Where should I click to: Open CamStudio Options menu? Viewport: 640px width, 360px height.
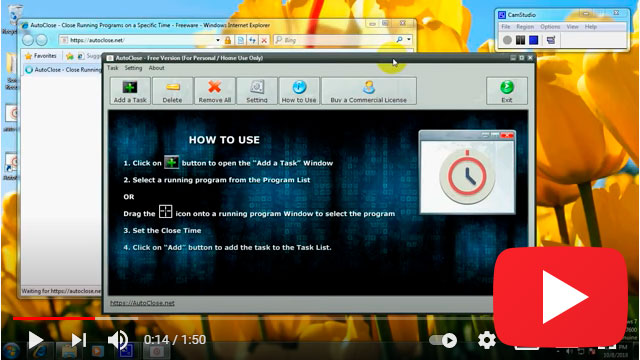550,27
